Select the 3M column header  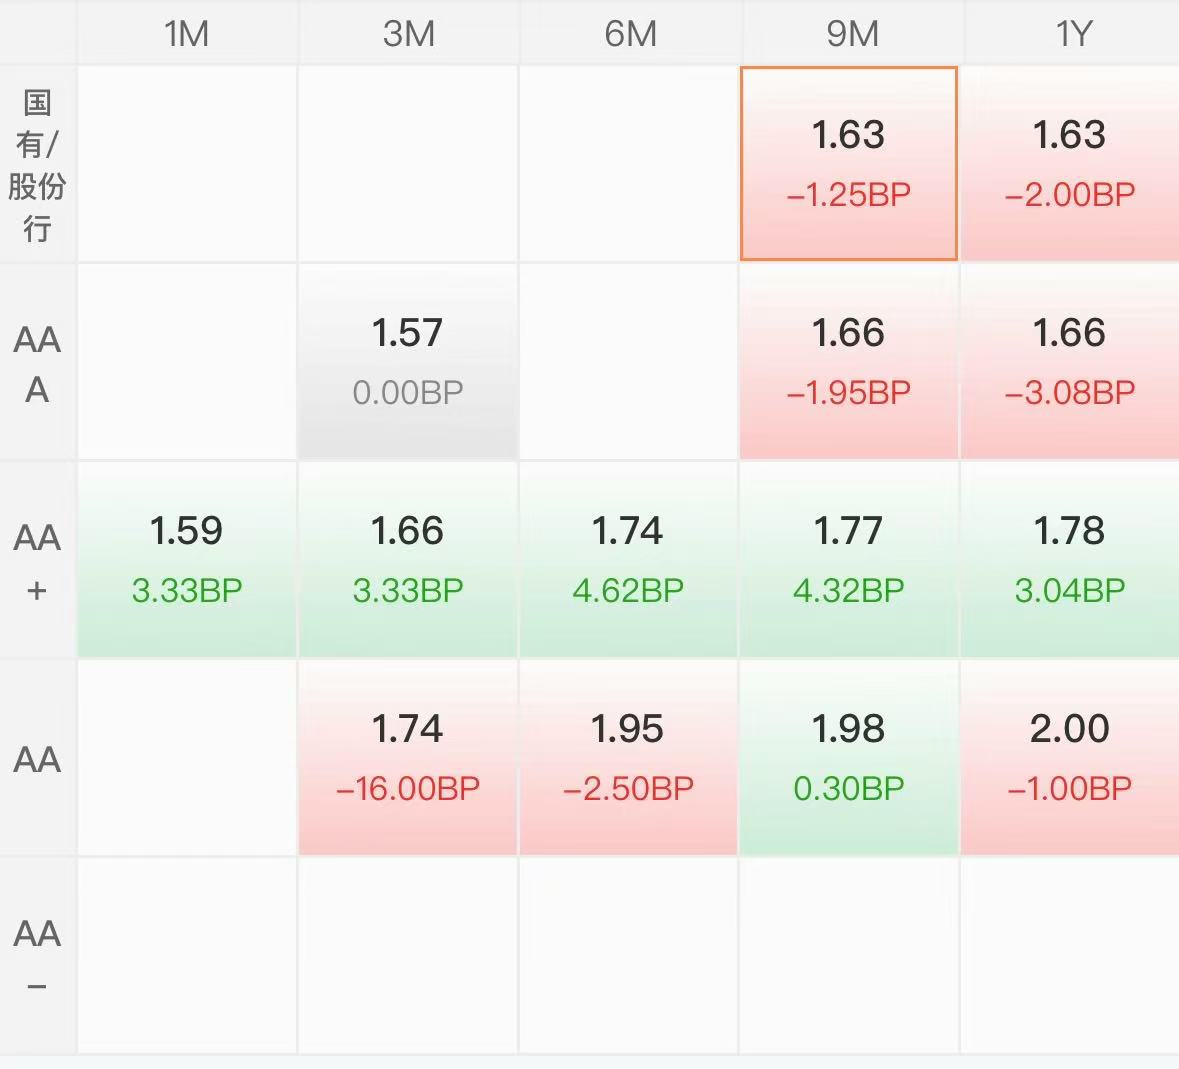pyautogui.click(x=408, y=32)
